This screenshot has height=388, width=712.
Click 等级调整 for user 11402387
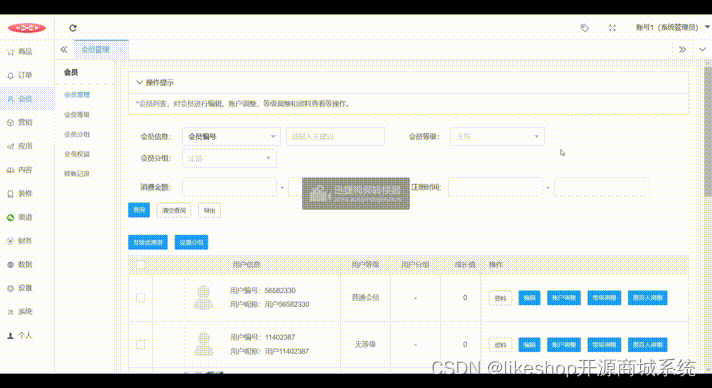pos(604,345)
